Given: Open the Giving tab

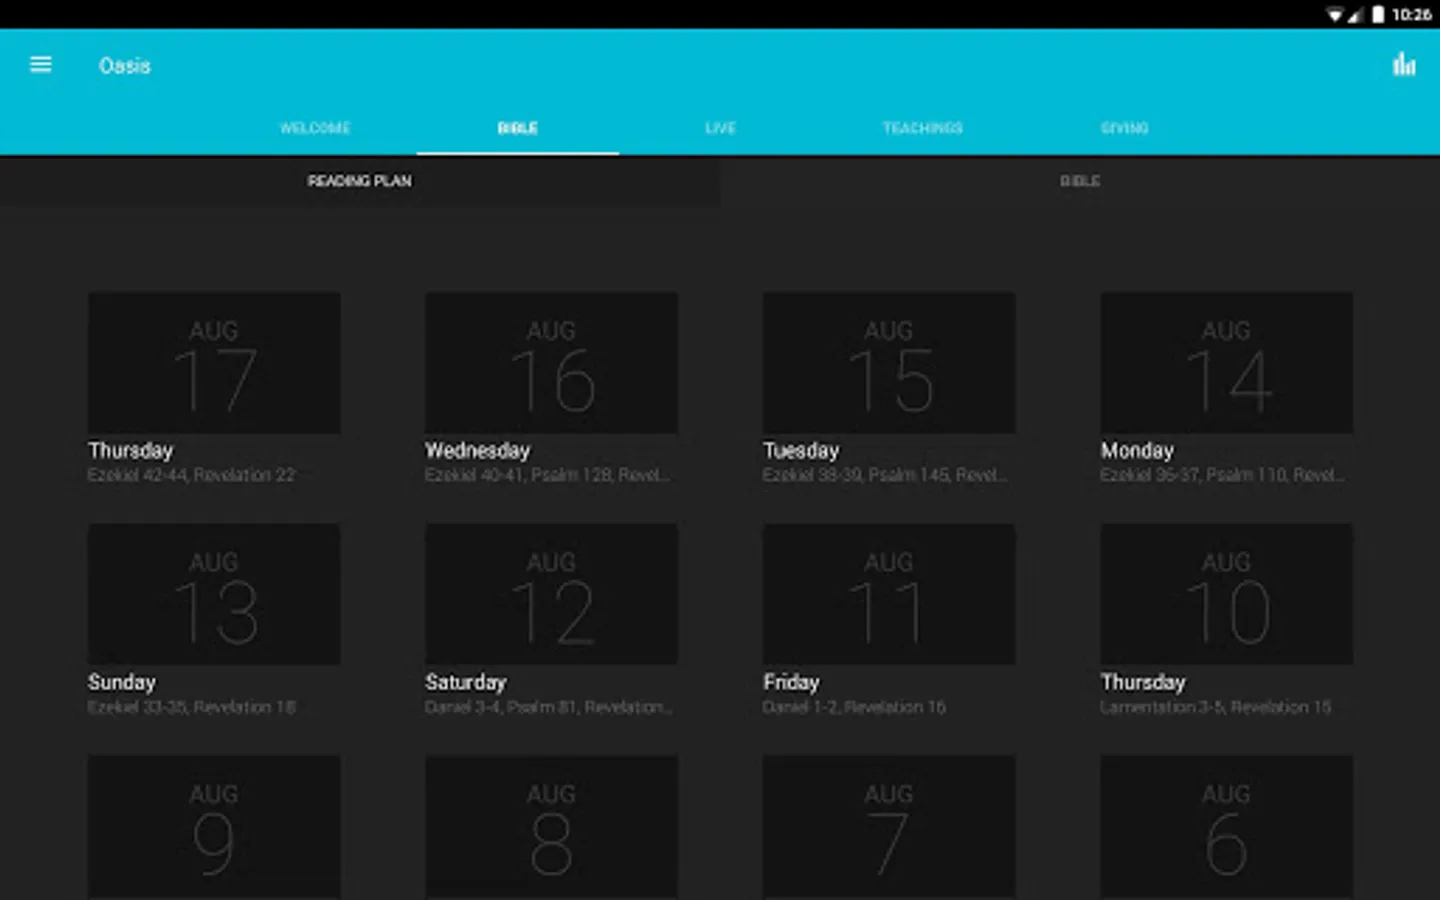Looking at the screenshot, I should [1125, 128].
